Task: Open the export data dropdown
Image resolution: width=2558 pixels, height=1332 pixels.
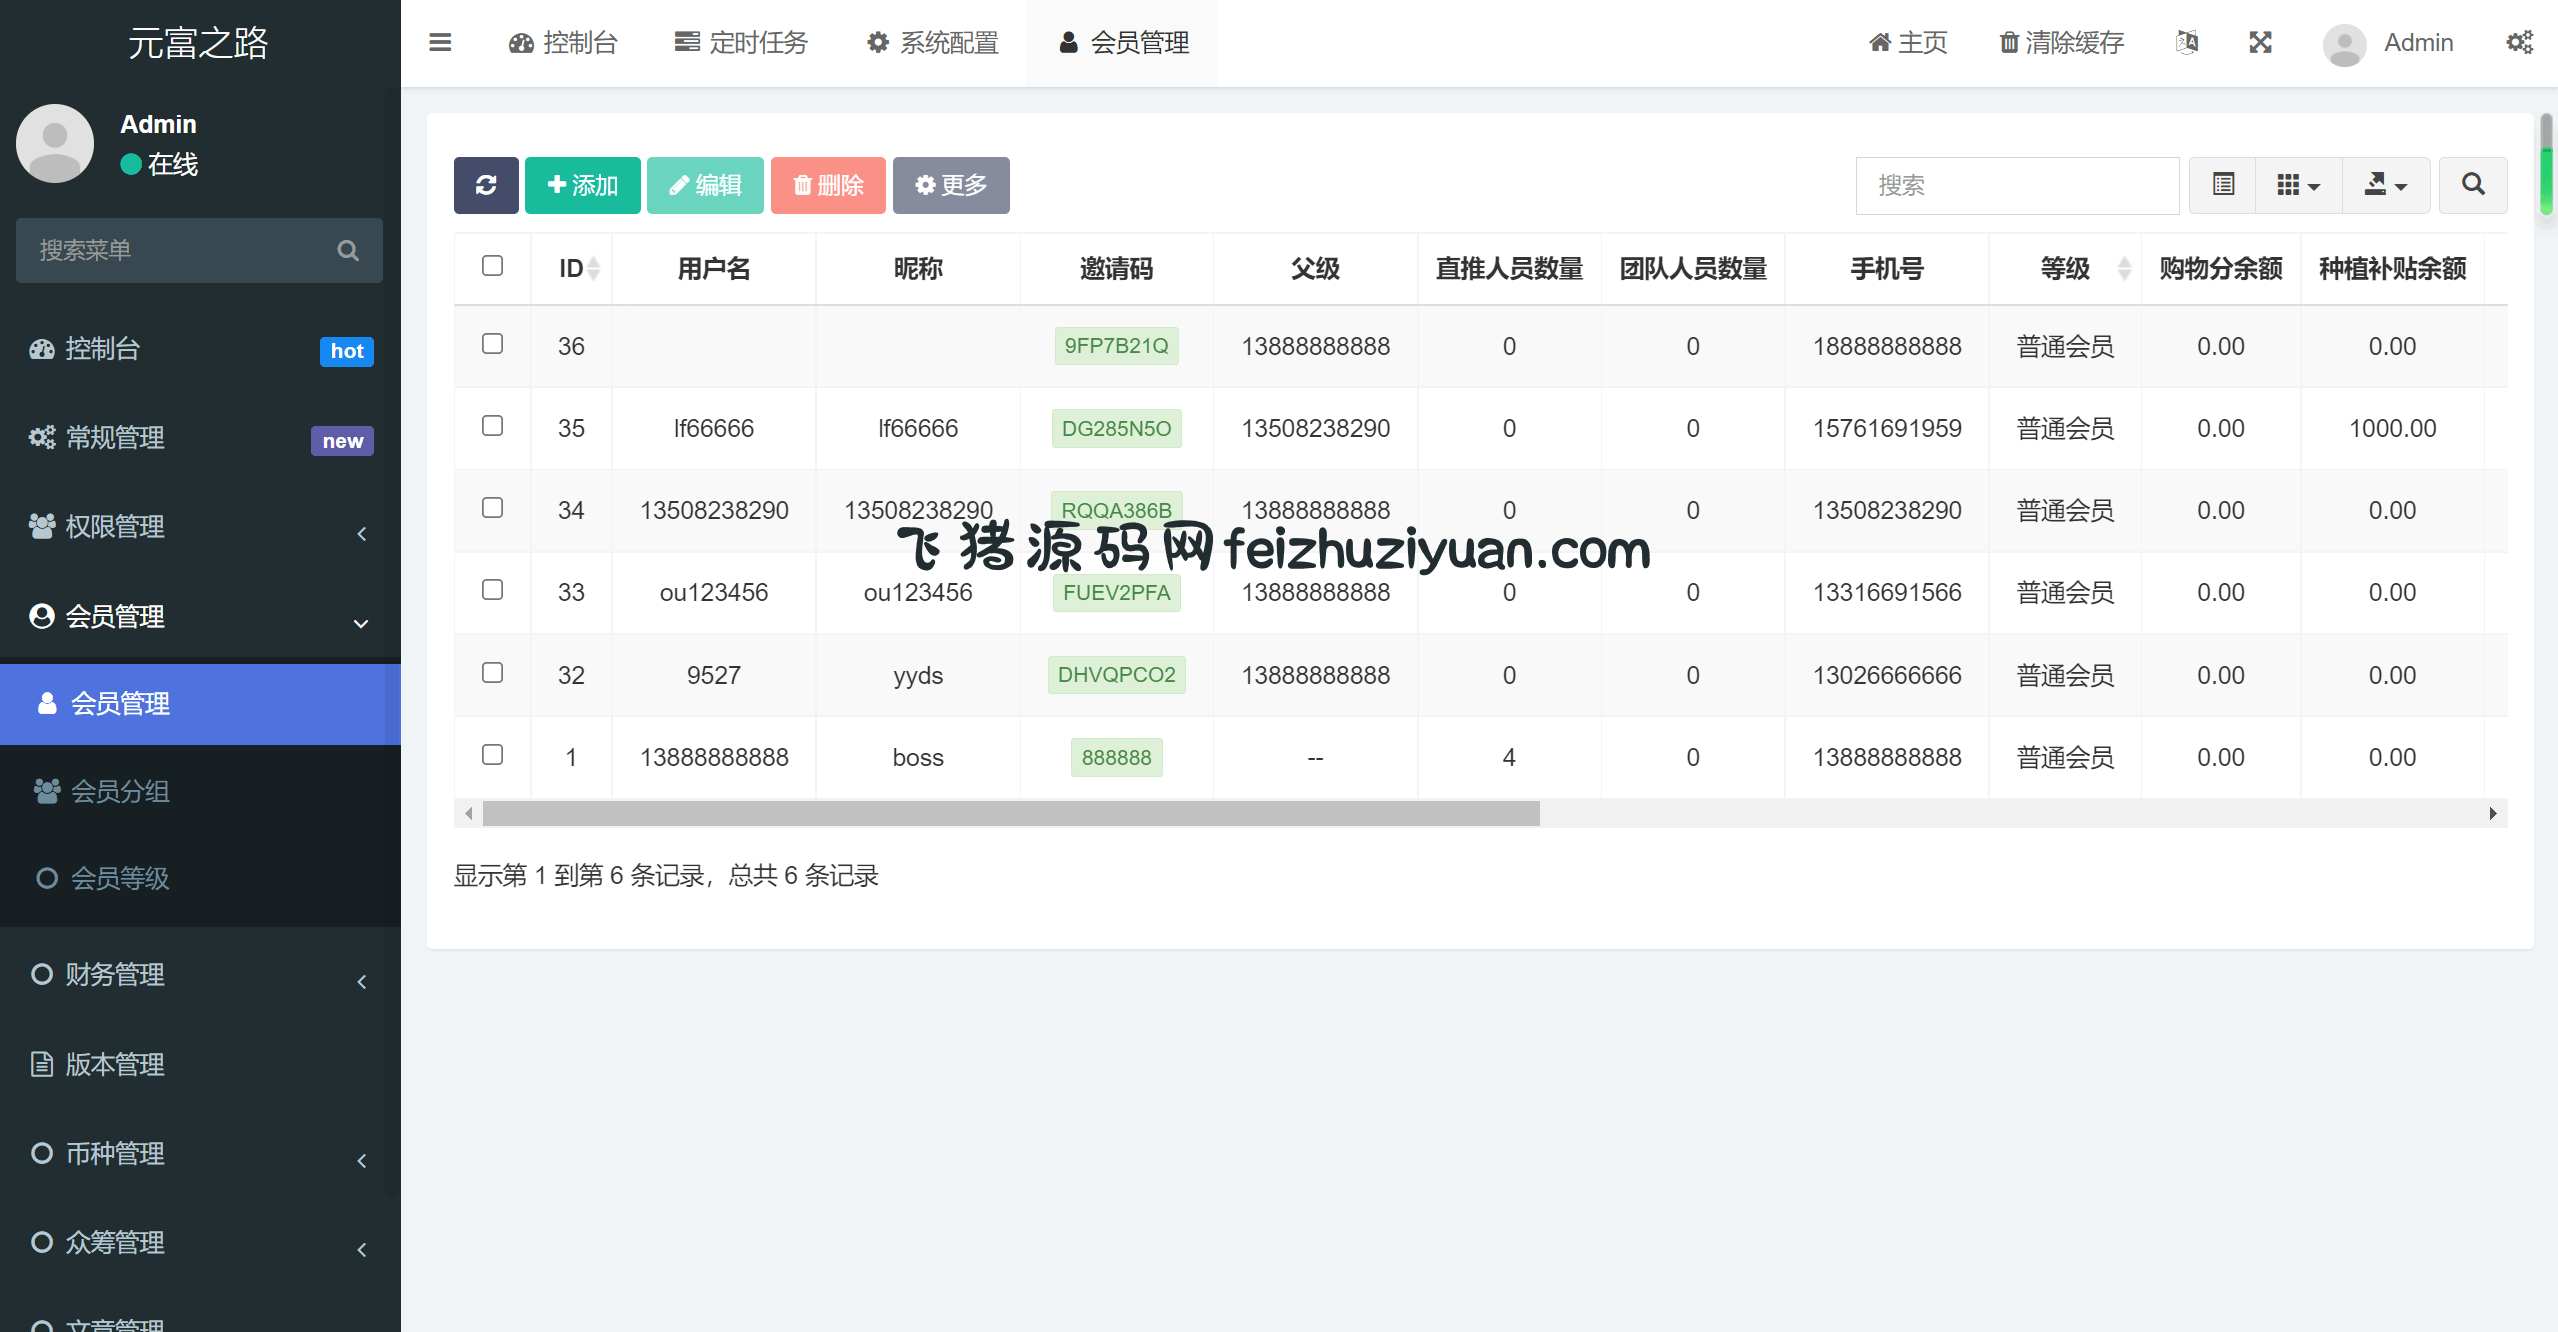Action: pyautogui.click(x=2385, y=185)
